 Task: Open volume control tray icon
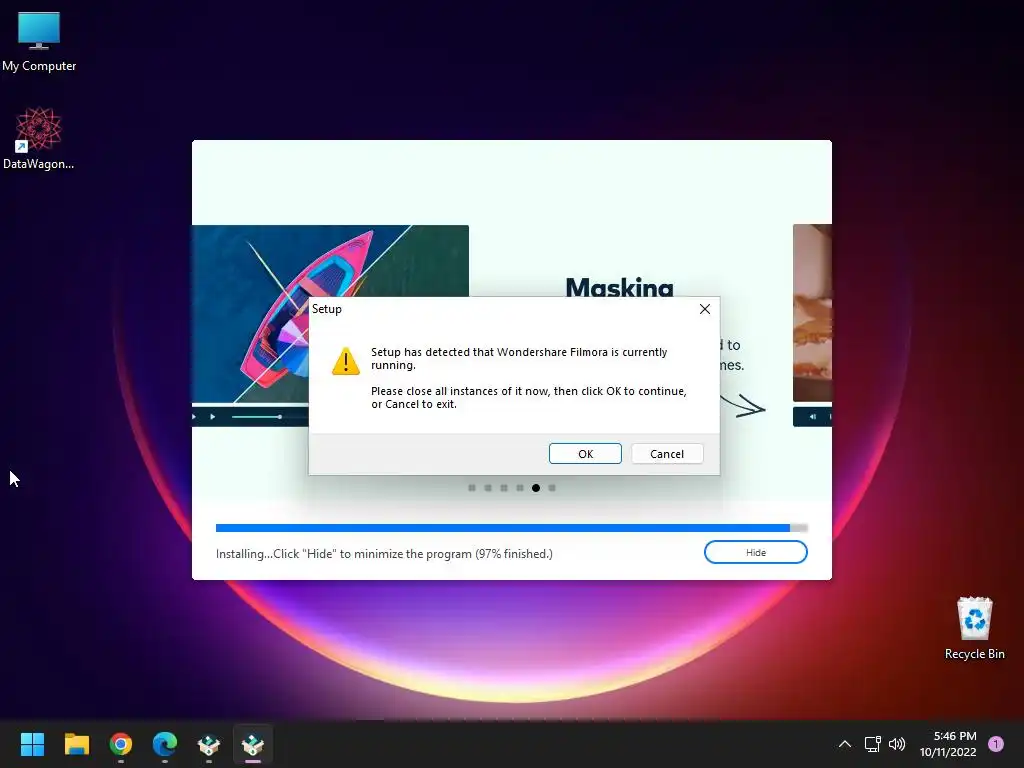click(x=897, y=744)
